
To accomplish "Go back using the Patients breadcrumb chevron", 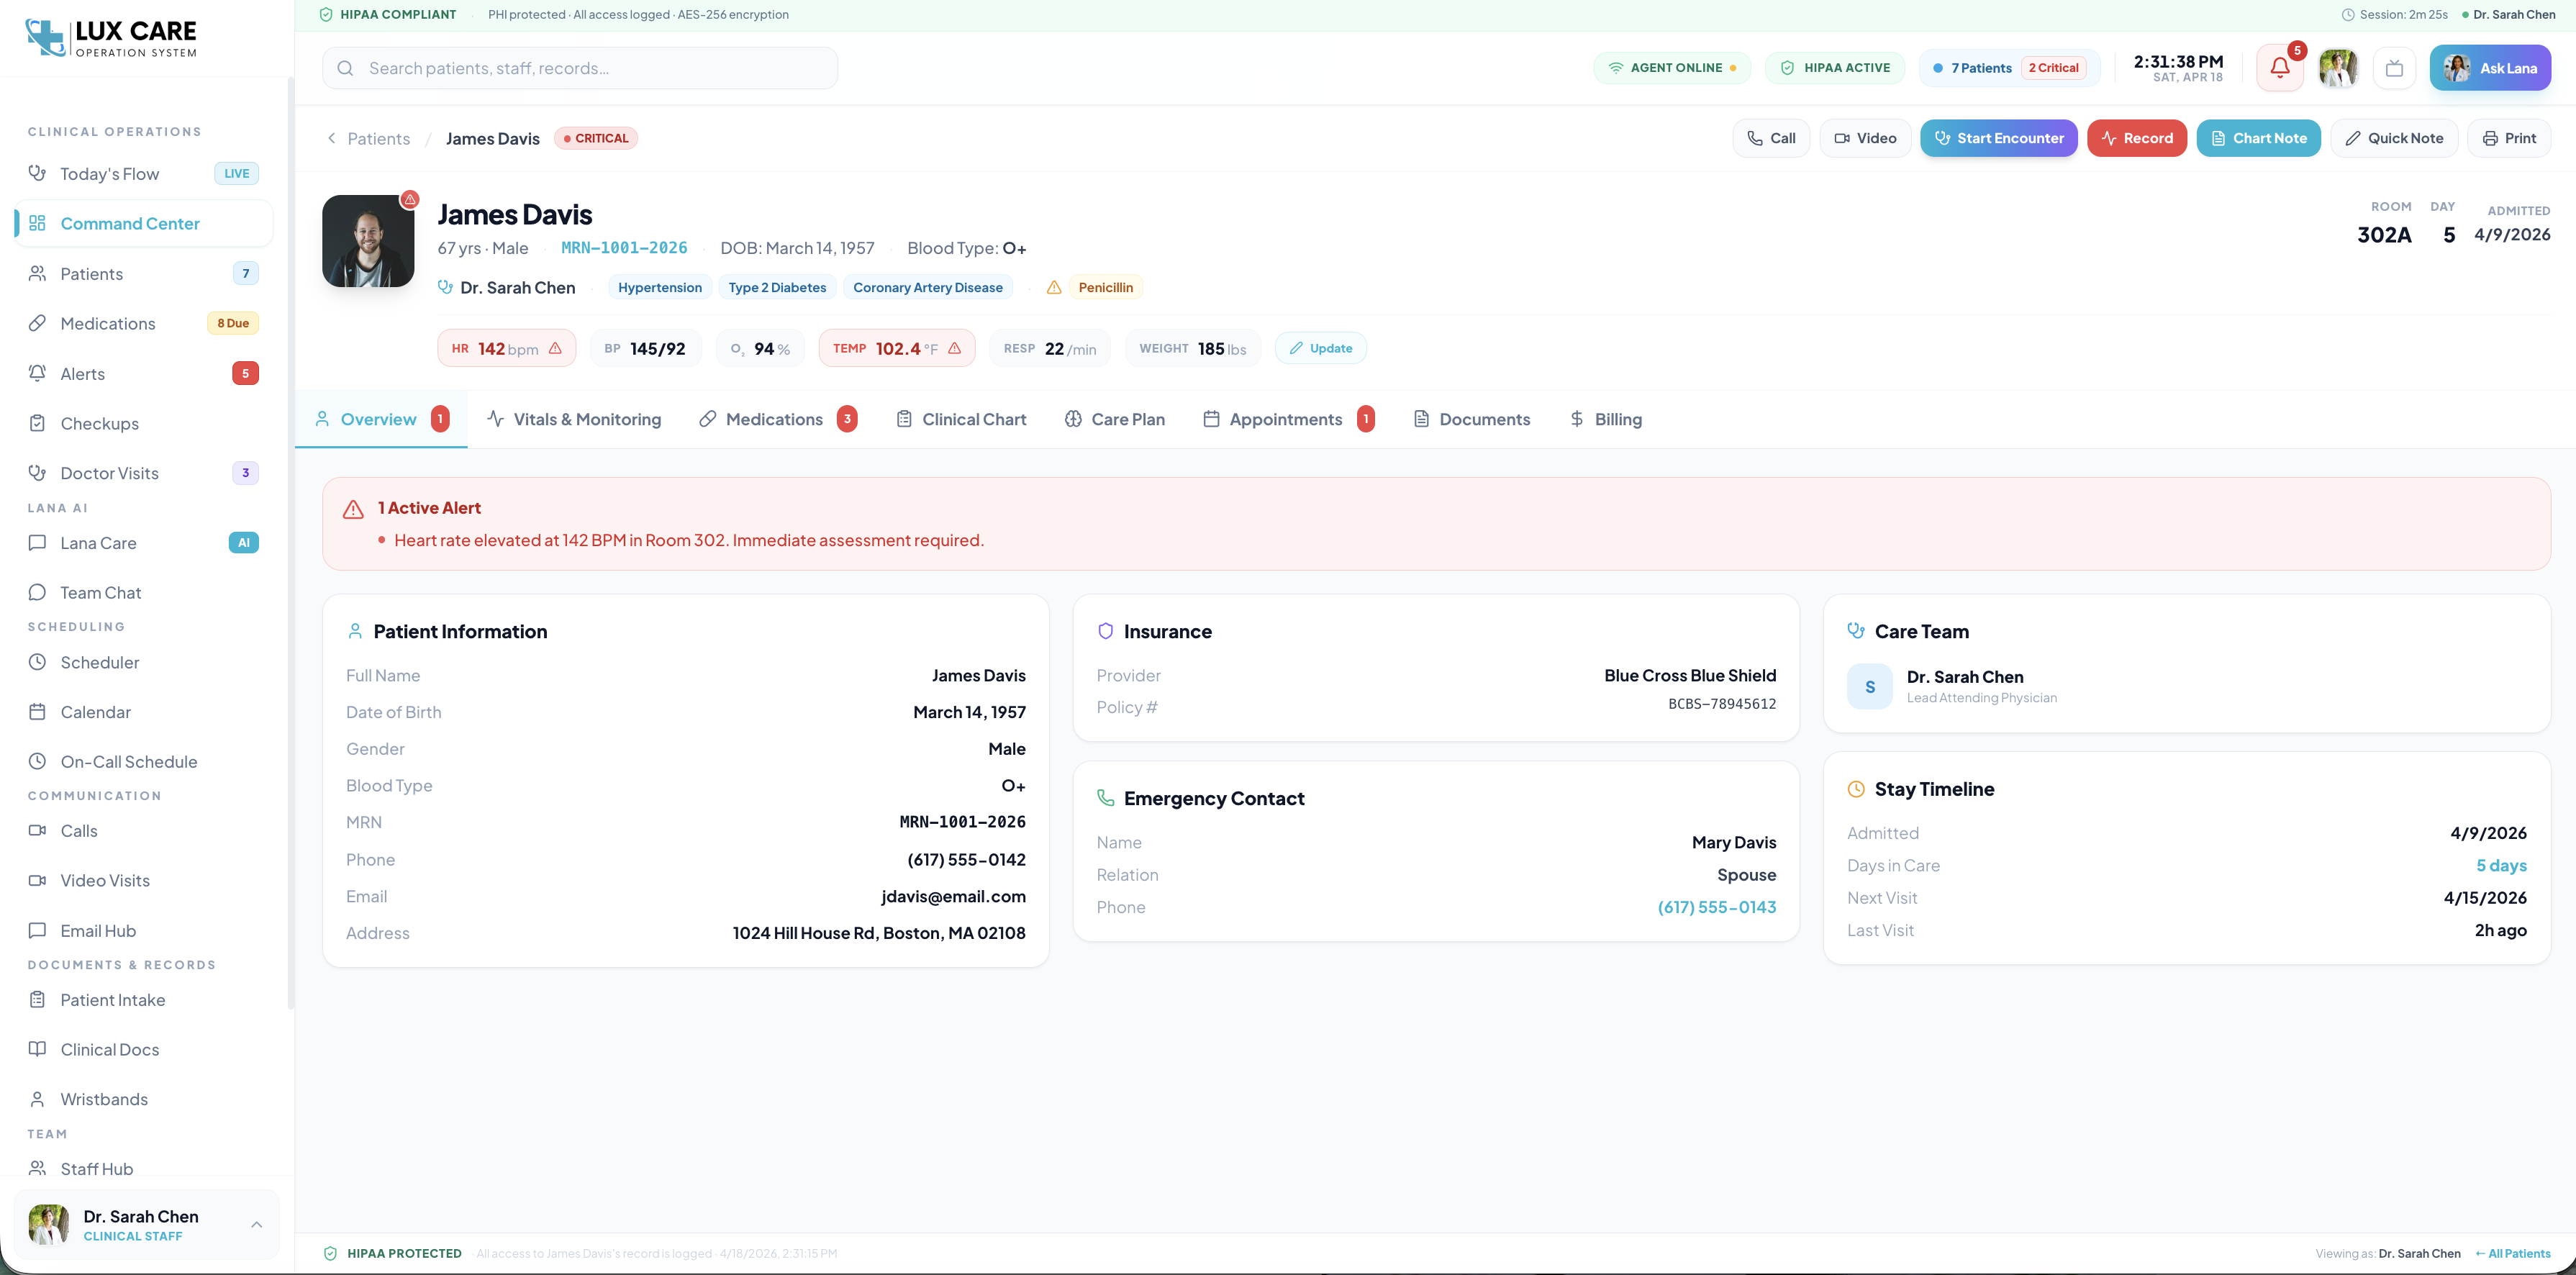I will pyautogui.click(x=332, y=138).
